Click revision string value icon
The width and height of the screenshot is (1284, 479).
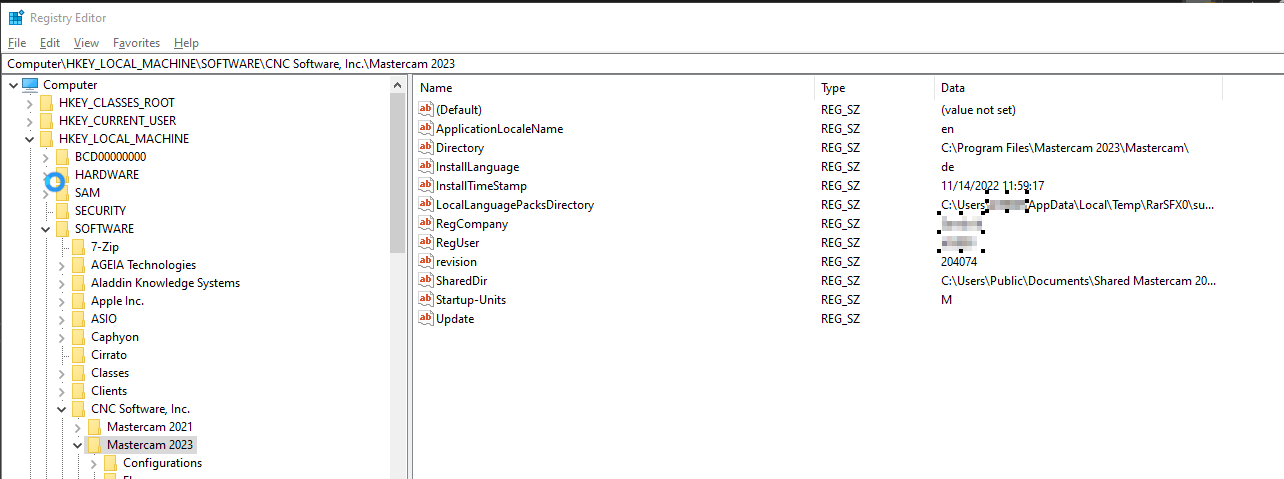coord(425,261)
